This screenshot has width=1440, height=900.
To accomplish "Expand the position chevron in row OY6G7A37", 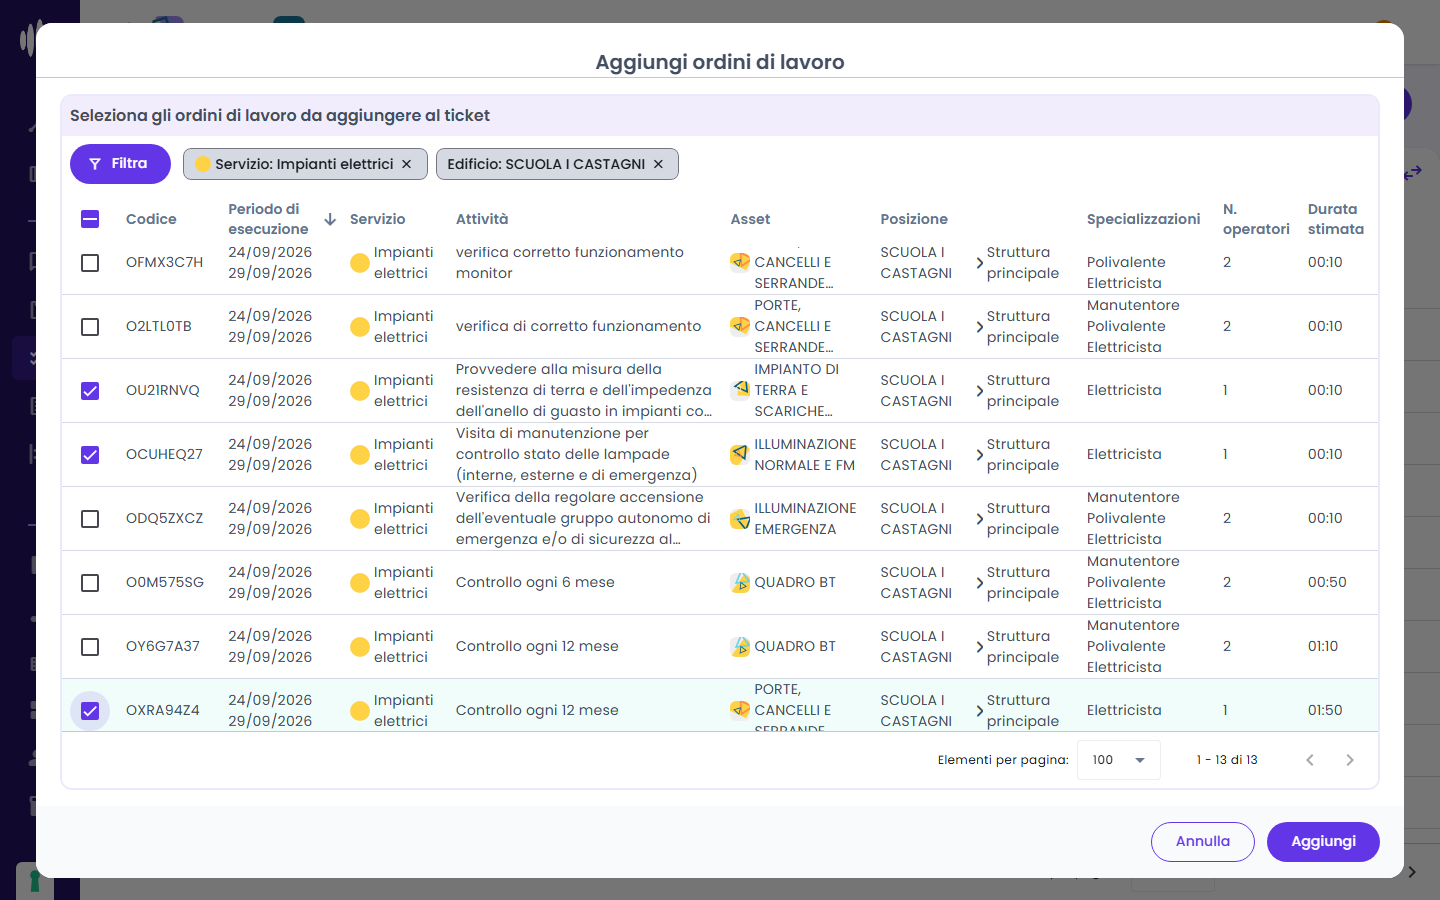I will [x=979, y=647].
